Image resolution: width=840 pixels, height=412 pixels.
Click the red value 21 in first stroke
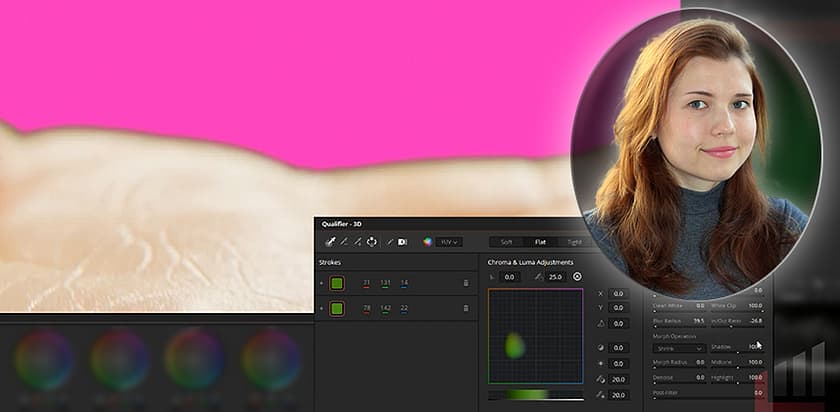click(x=366, y=283)
